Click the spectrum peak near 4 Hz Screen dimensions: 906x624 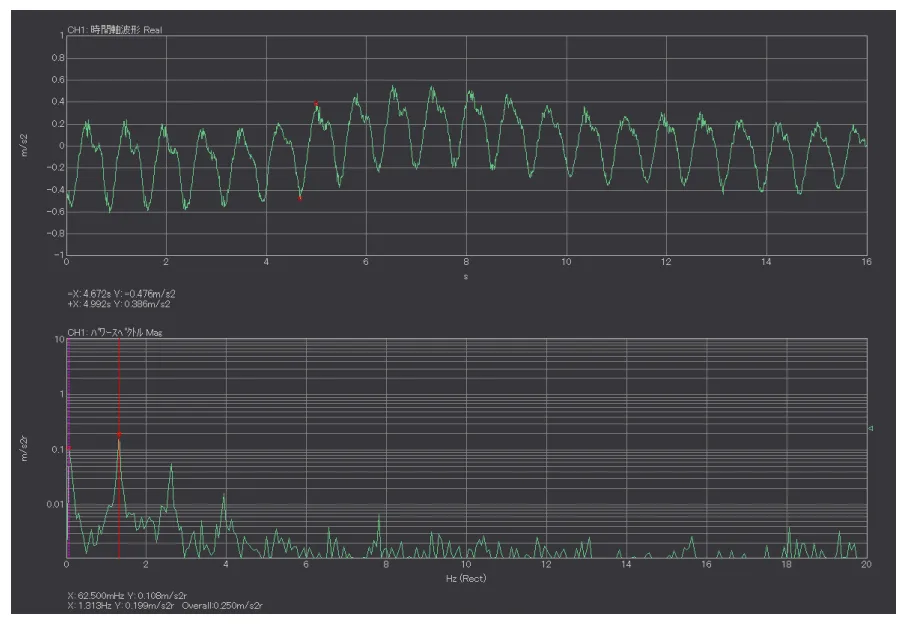pyautogui.click(x=224, y=497)
